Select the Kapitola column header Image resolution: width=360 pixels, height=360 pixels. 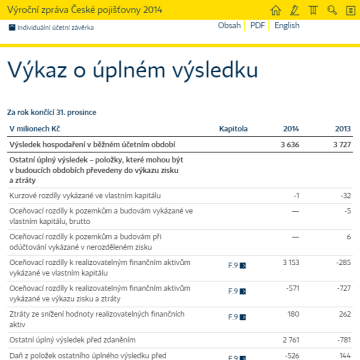(233, 129)
